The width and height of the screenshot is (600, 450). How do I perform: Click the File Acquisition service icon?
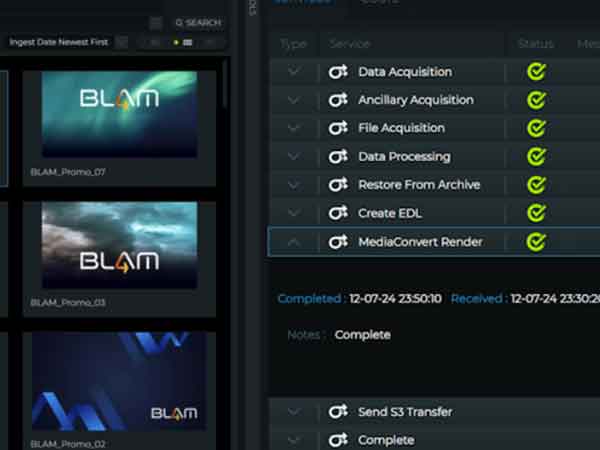338,128
